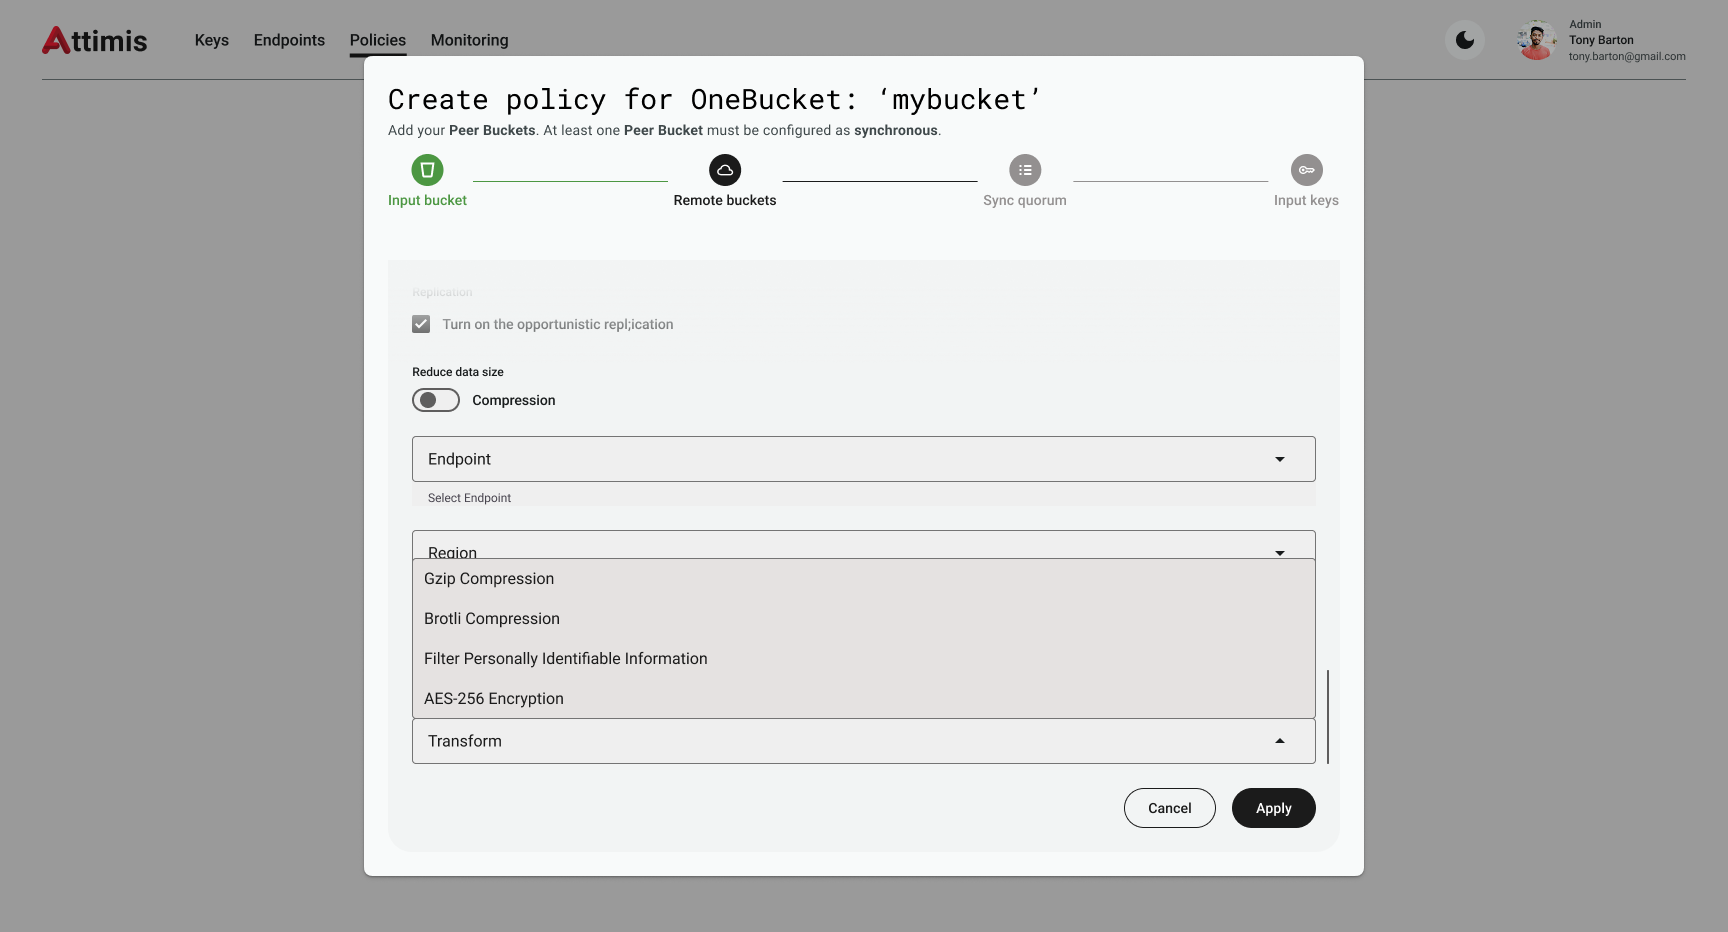Screen dimensions: 1728x932
Task: Click the Input keys key icon
Action: tap(1306, 170)
